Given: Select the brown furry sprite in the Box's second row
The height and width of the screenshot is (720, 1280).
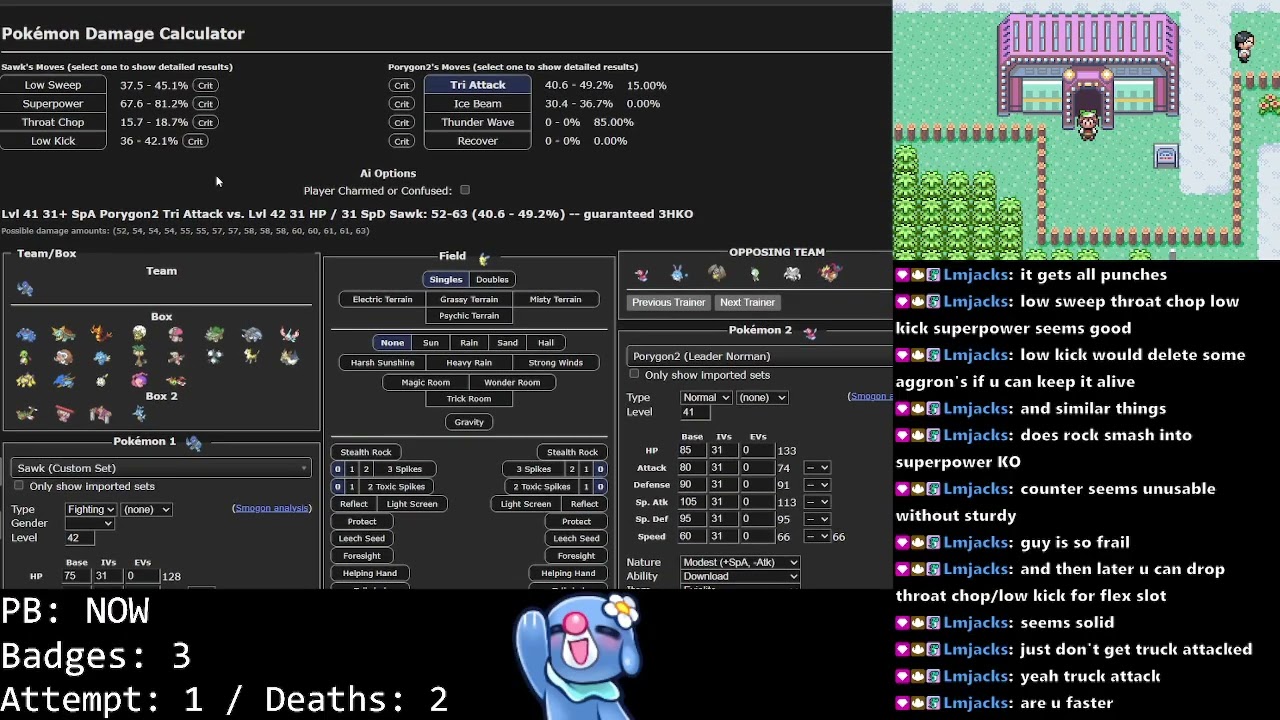Looking at the screenshot, I should coord(64,356).
